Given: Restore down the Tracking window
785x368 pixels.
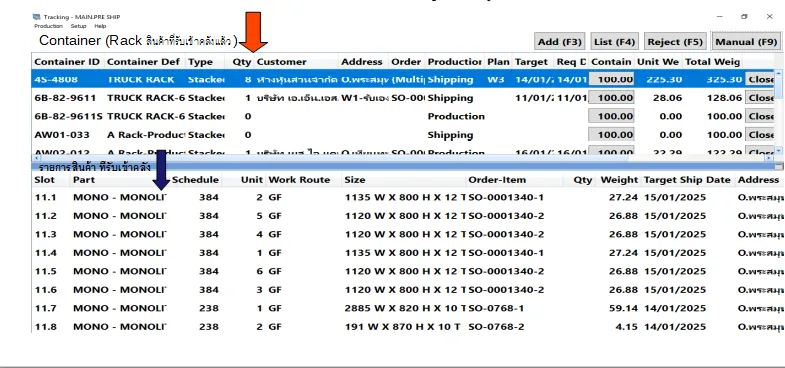Looking at the screenshot, I should pos(744,17).
